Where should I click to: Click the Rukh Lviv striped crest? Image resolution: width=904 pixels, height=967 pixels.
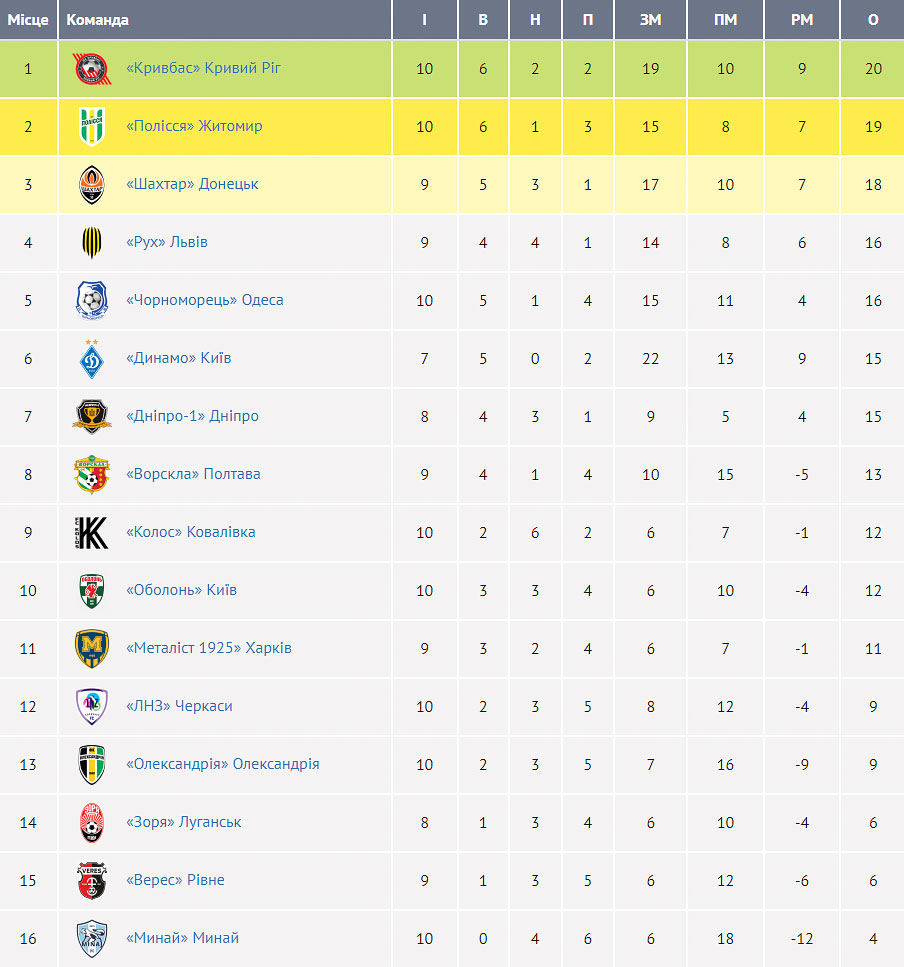click(x=92, y=242)
